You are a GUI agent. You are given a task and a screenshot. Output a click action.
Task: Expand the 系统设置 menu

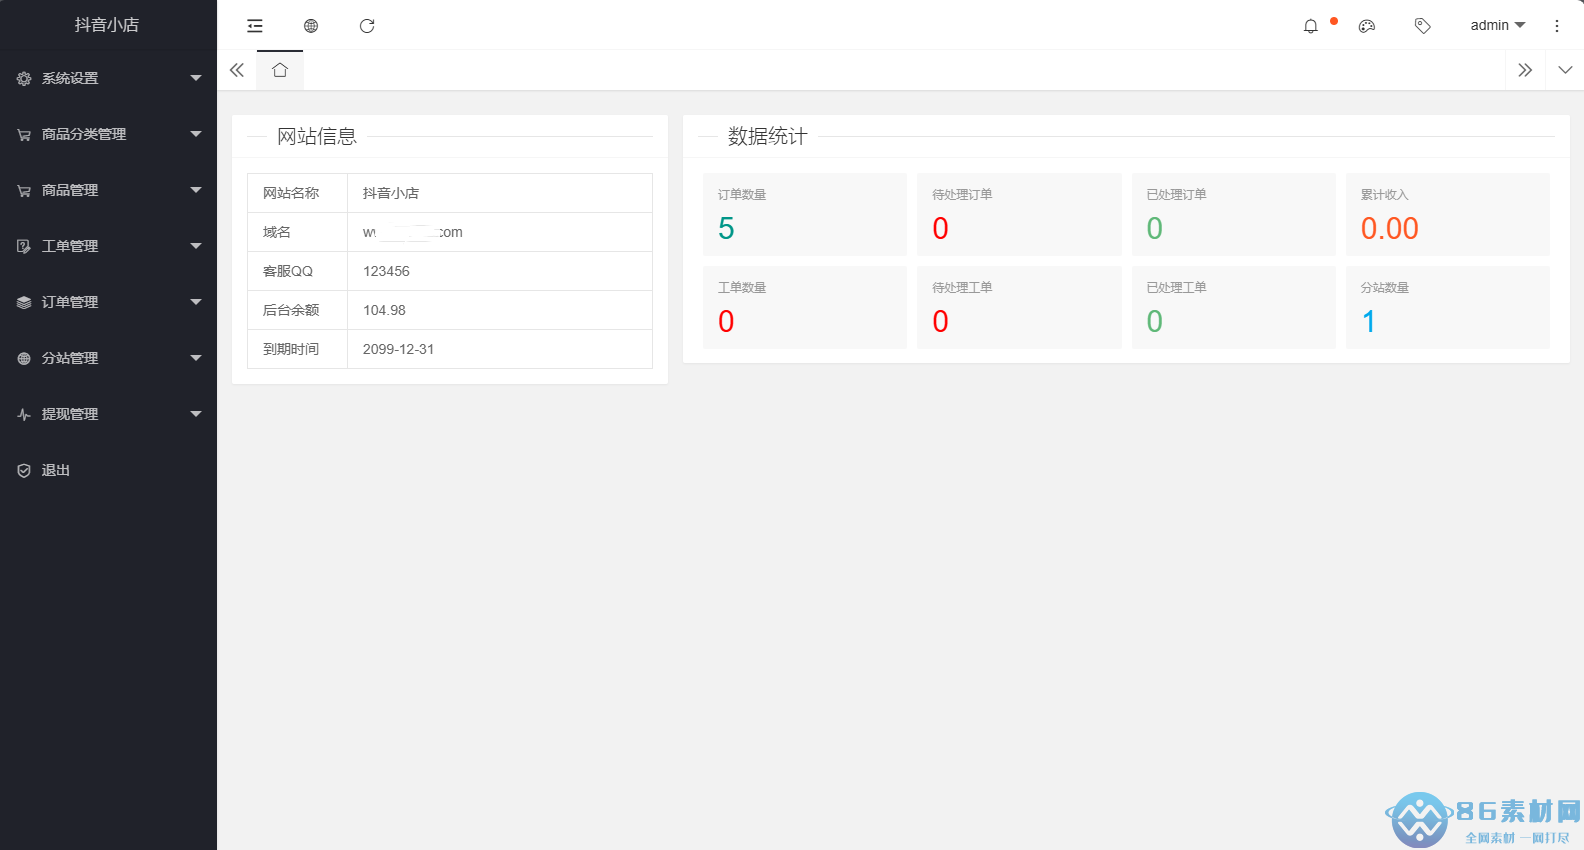coord(108,78)
